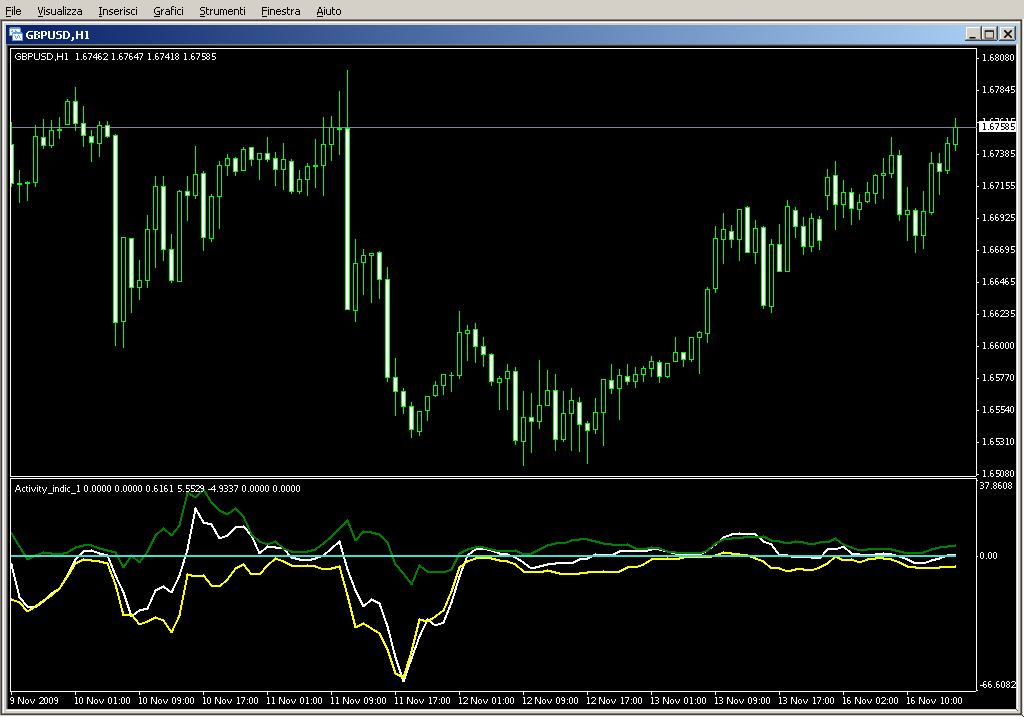Screen dimensions: 1024x717
Task: Click the 11 Nov 17:00 time label
Action: tap(422, 701)
